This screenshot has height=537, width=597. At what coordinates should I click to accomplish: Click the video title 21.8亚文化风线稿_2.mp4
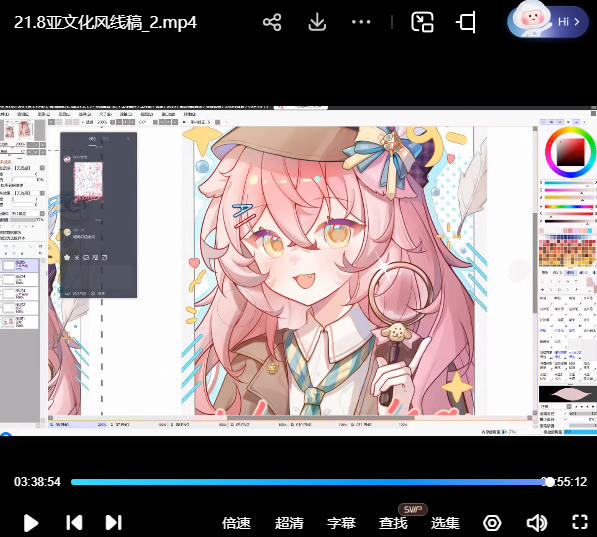[105, 22]
